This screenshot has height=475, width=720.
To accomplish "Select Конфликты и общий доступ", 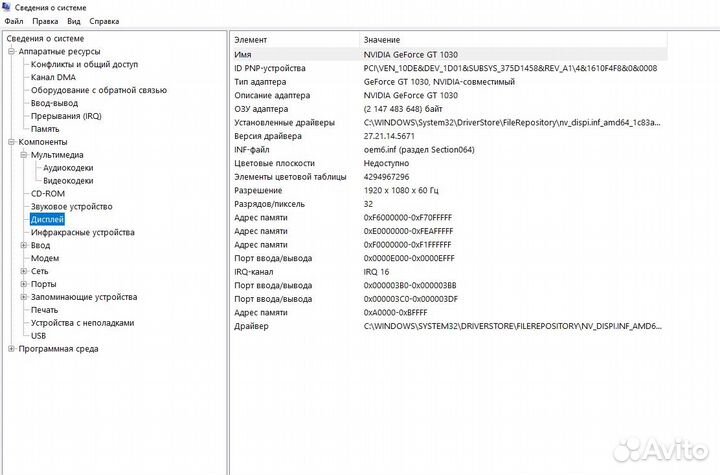I will [x=84, y=64].
